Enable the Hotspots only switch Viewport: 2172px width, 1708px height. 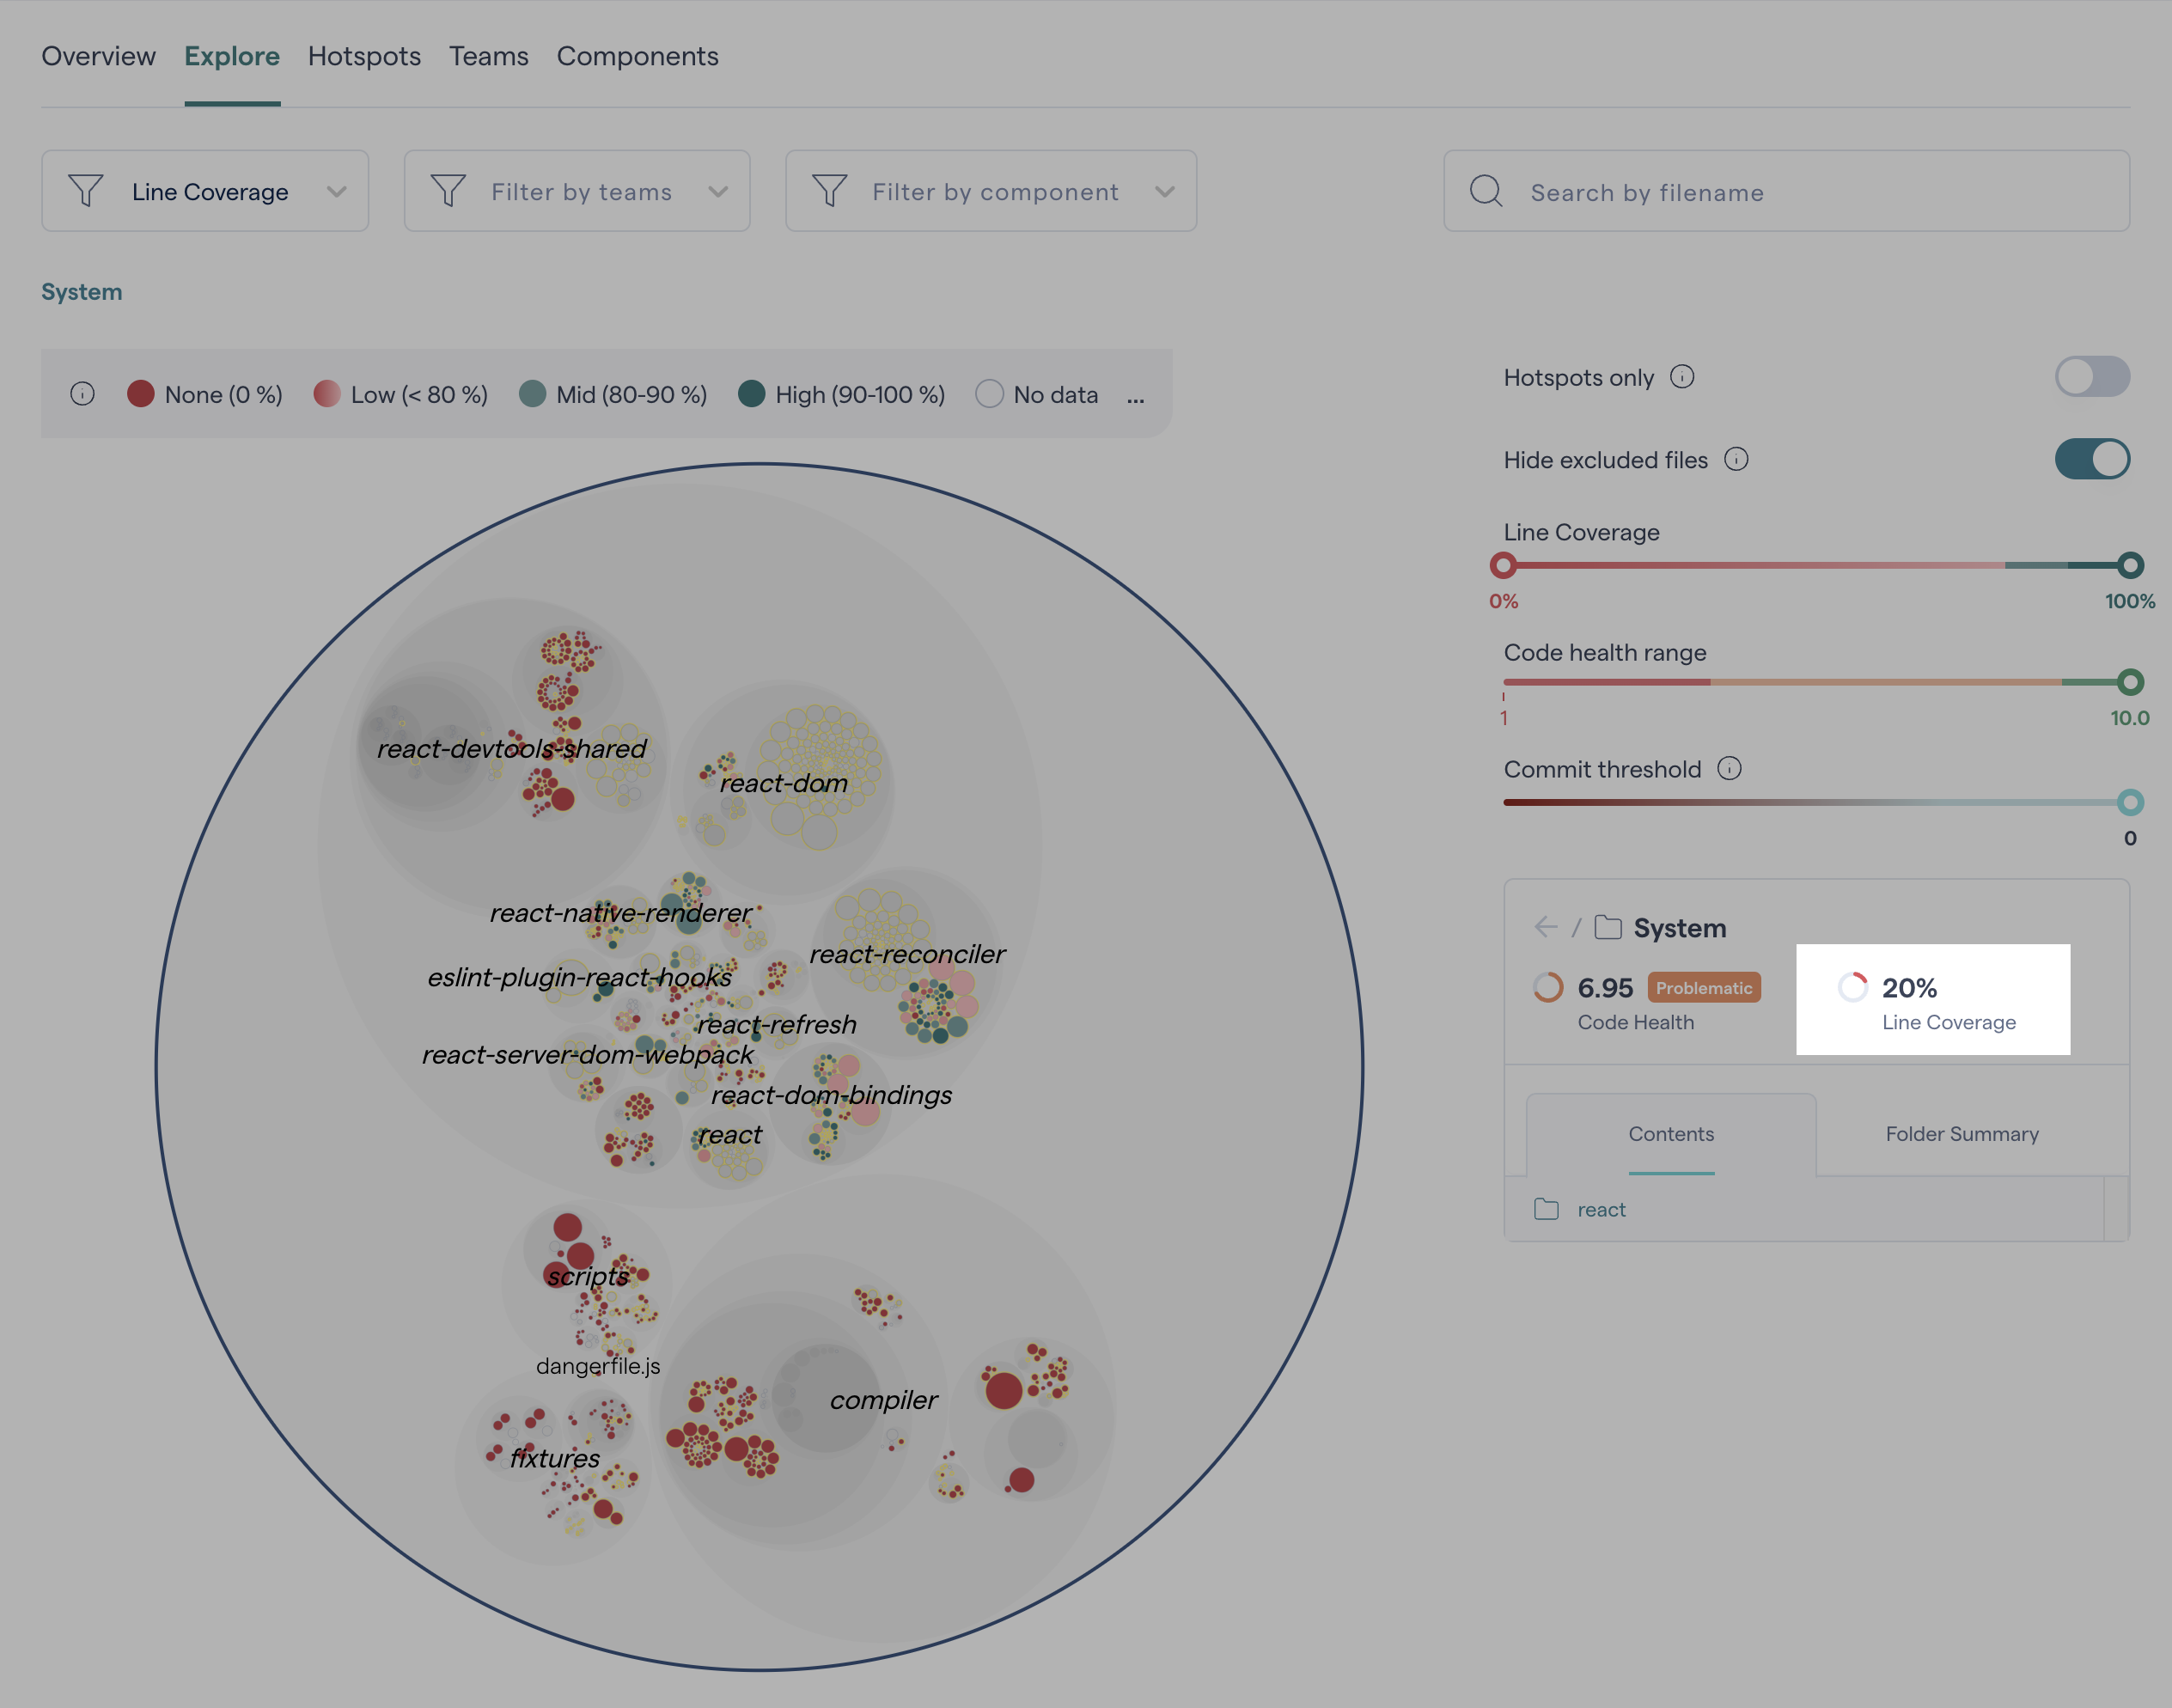coord(2091,377)
